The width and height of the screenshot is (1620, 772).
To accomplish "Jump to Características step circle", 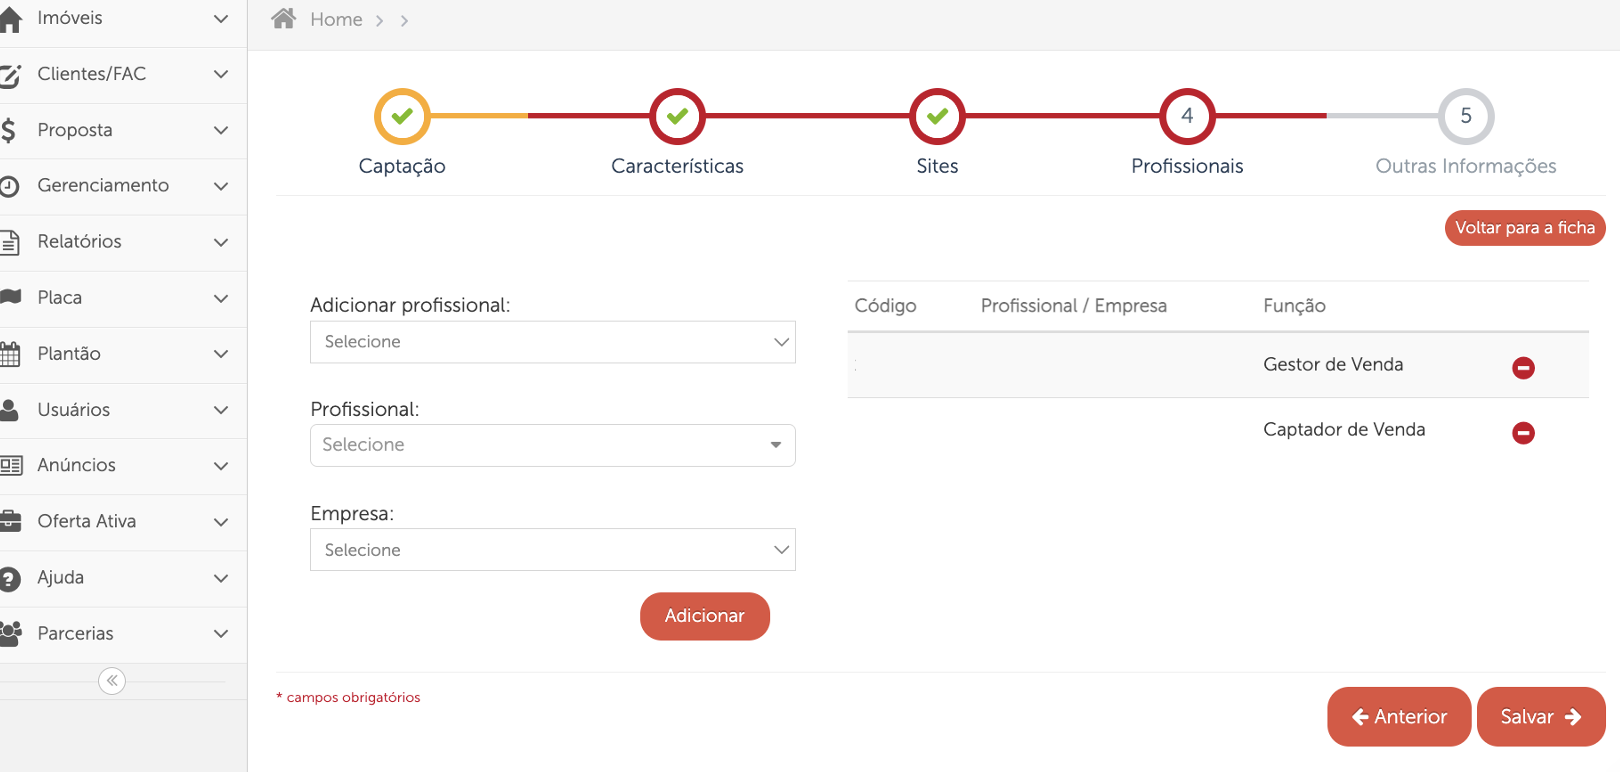I will pos(677,116).
